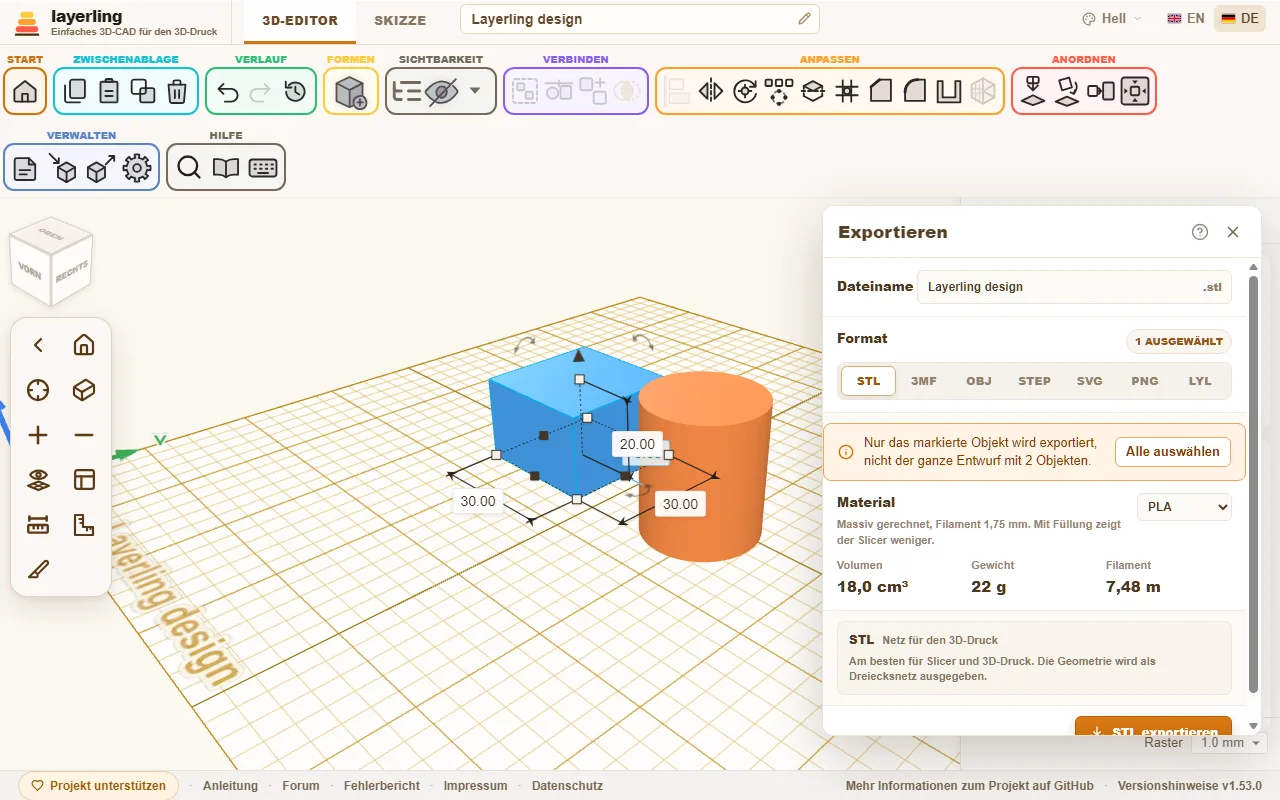This screenshot has width=1280, height=800.
Task: Collapse the view panel with the chevron
Action: point(38,345)
